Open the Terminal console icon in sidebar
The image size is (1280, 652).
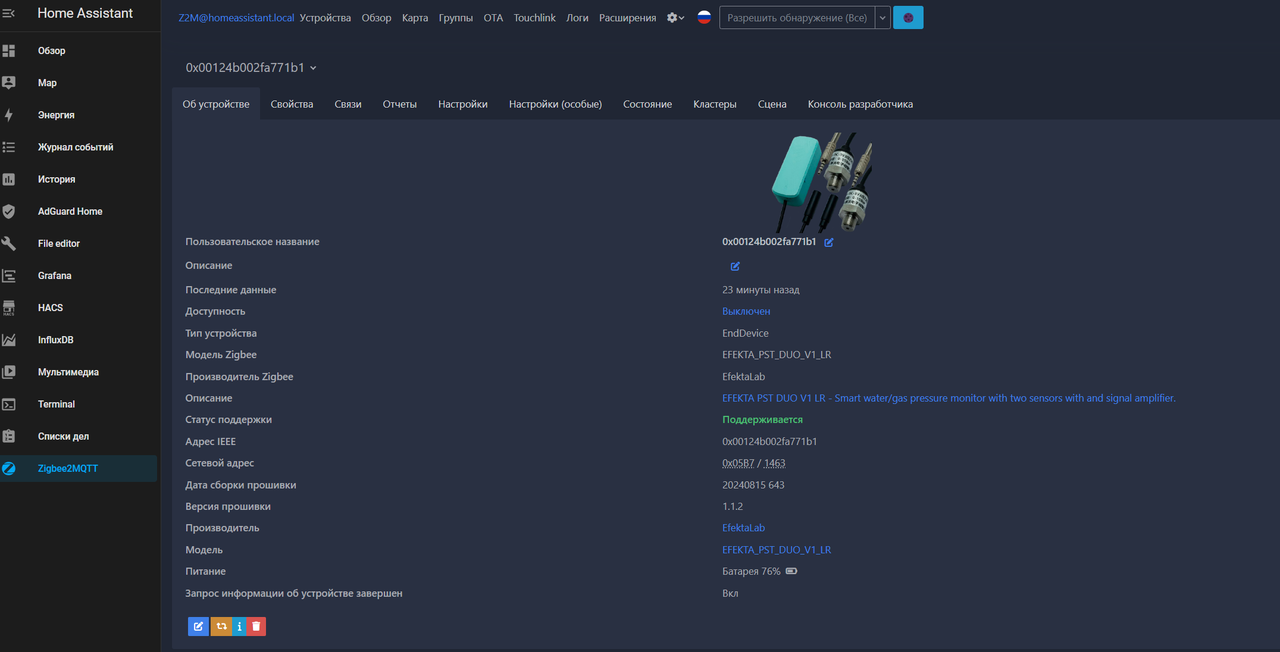coord(9,404)
